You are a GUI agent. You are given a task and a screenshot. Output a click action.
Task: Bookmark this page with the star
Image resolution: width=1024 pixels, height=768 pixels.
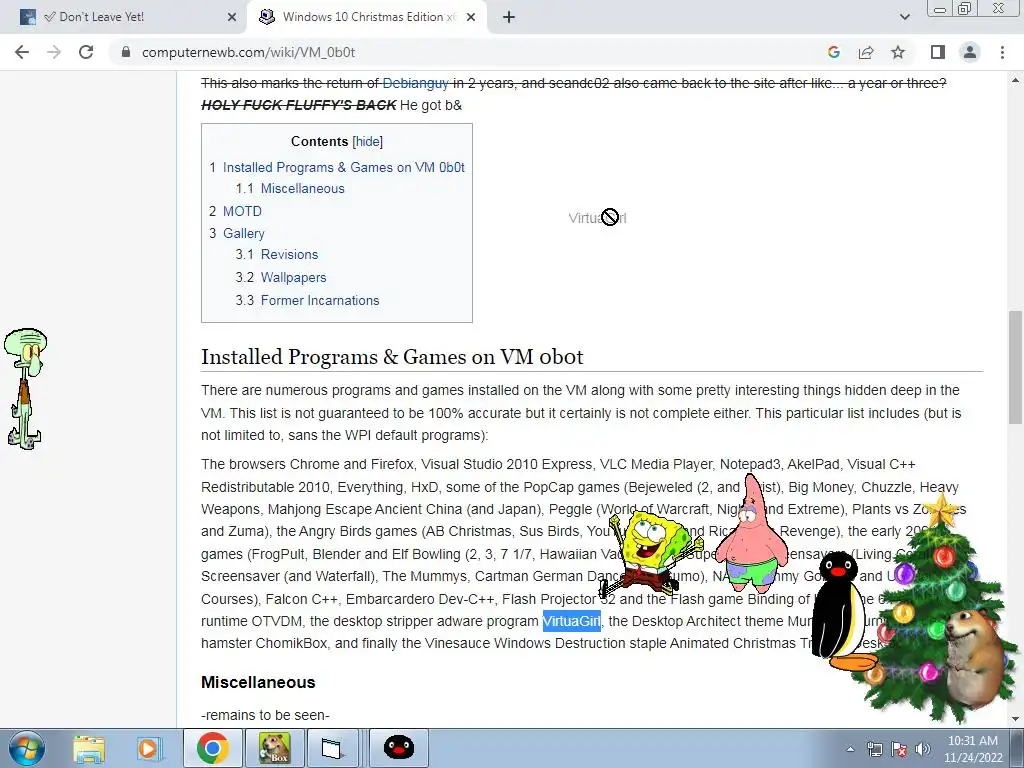898,52
